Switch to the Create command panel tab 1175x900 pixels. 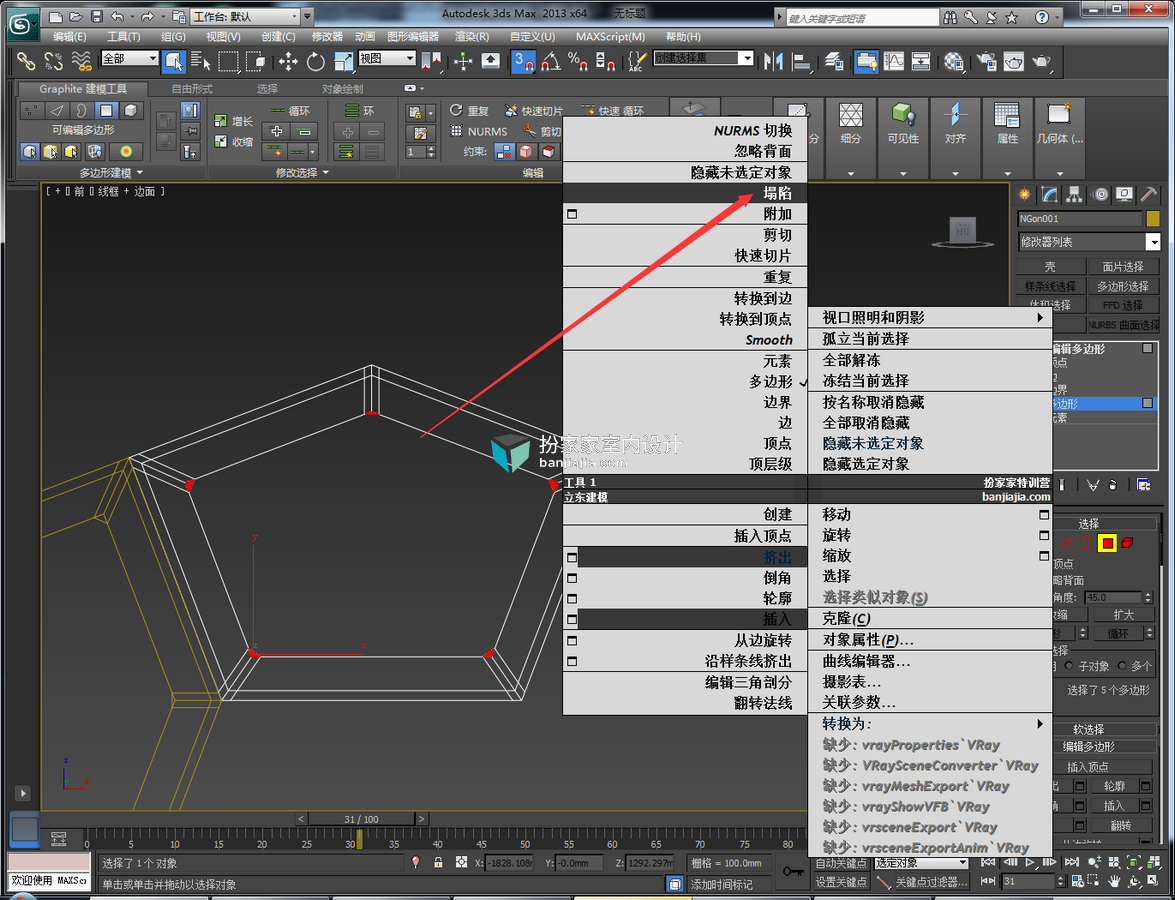coord(1024,195)
